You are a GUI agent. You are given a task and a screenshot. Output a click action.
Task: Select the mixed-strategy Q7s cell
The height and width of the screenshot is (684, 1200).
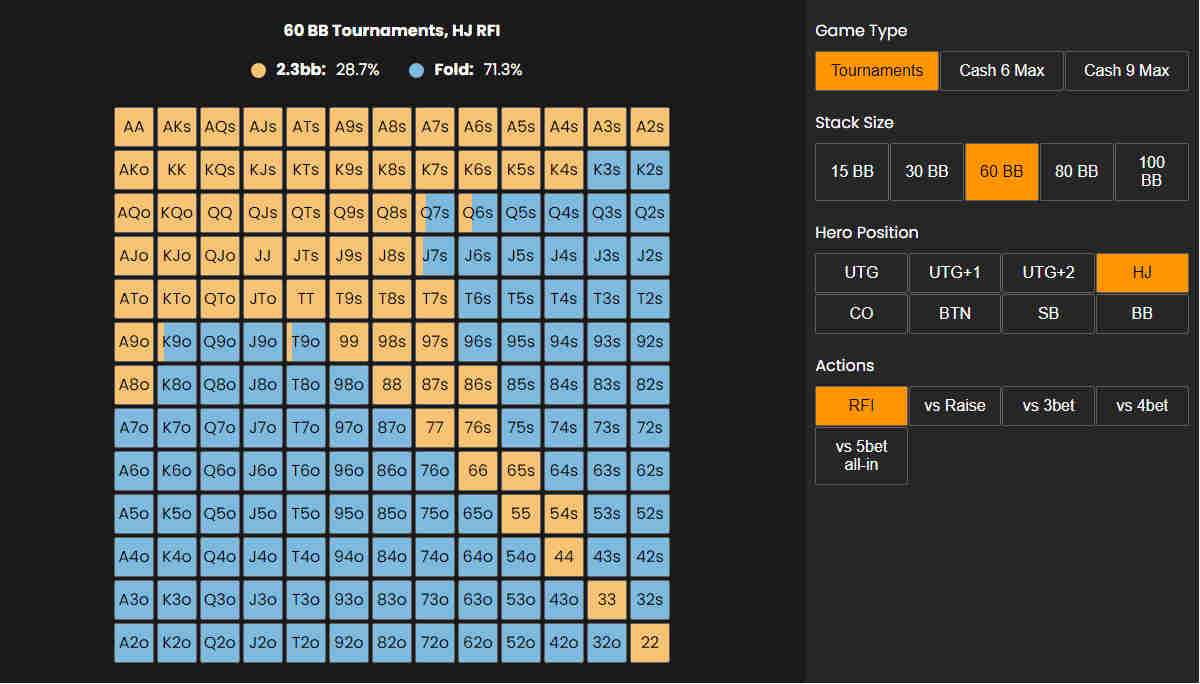tap(435, 213)
